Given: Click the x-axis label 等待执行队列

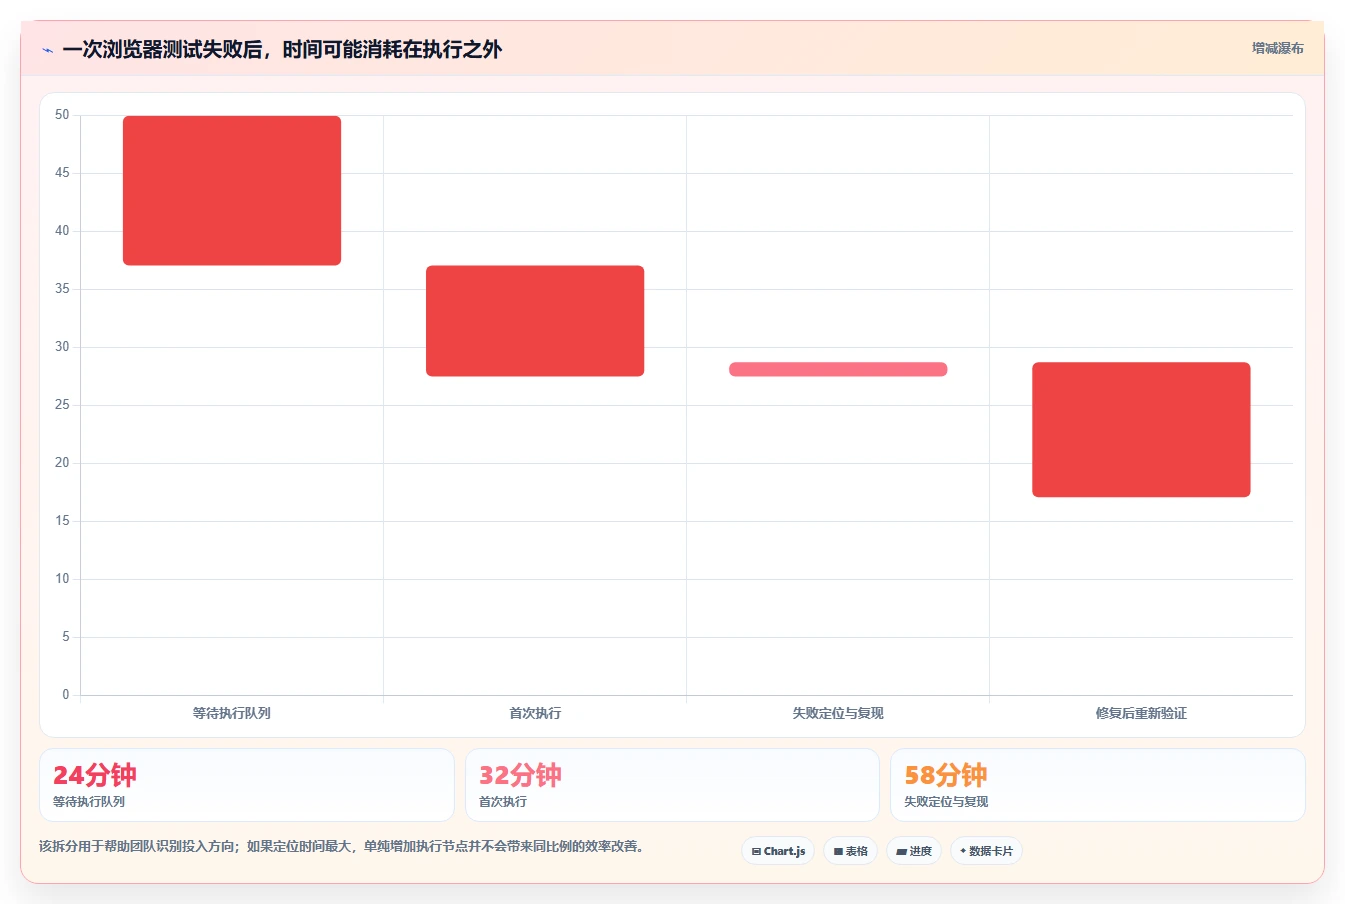Looking at the screenshot, I should point(232,713).
